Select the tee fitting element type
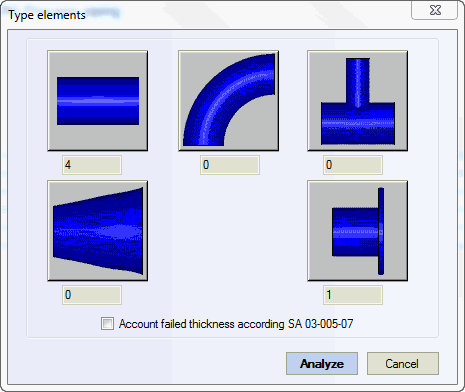The width and height of the screenshot is (465, 392). click(357, 101)
